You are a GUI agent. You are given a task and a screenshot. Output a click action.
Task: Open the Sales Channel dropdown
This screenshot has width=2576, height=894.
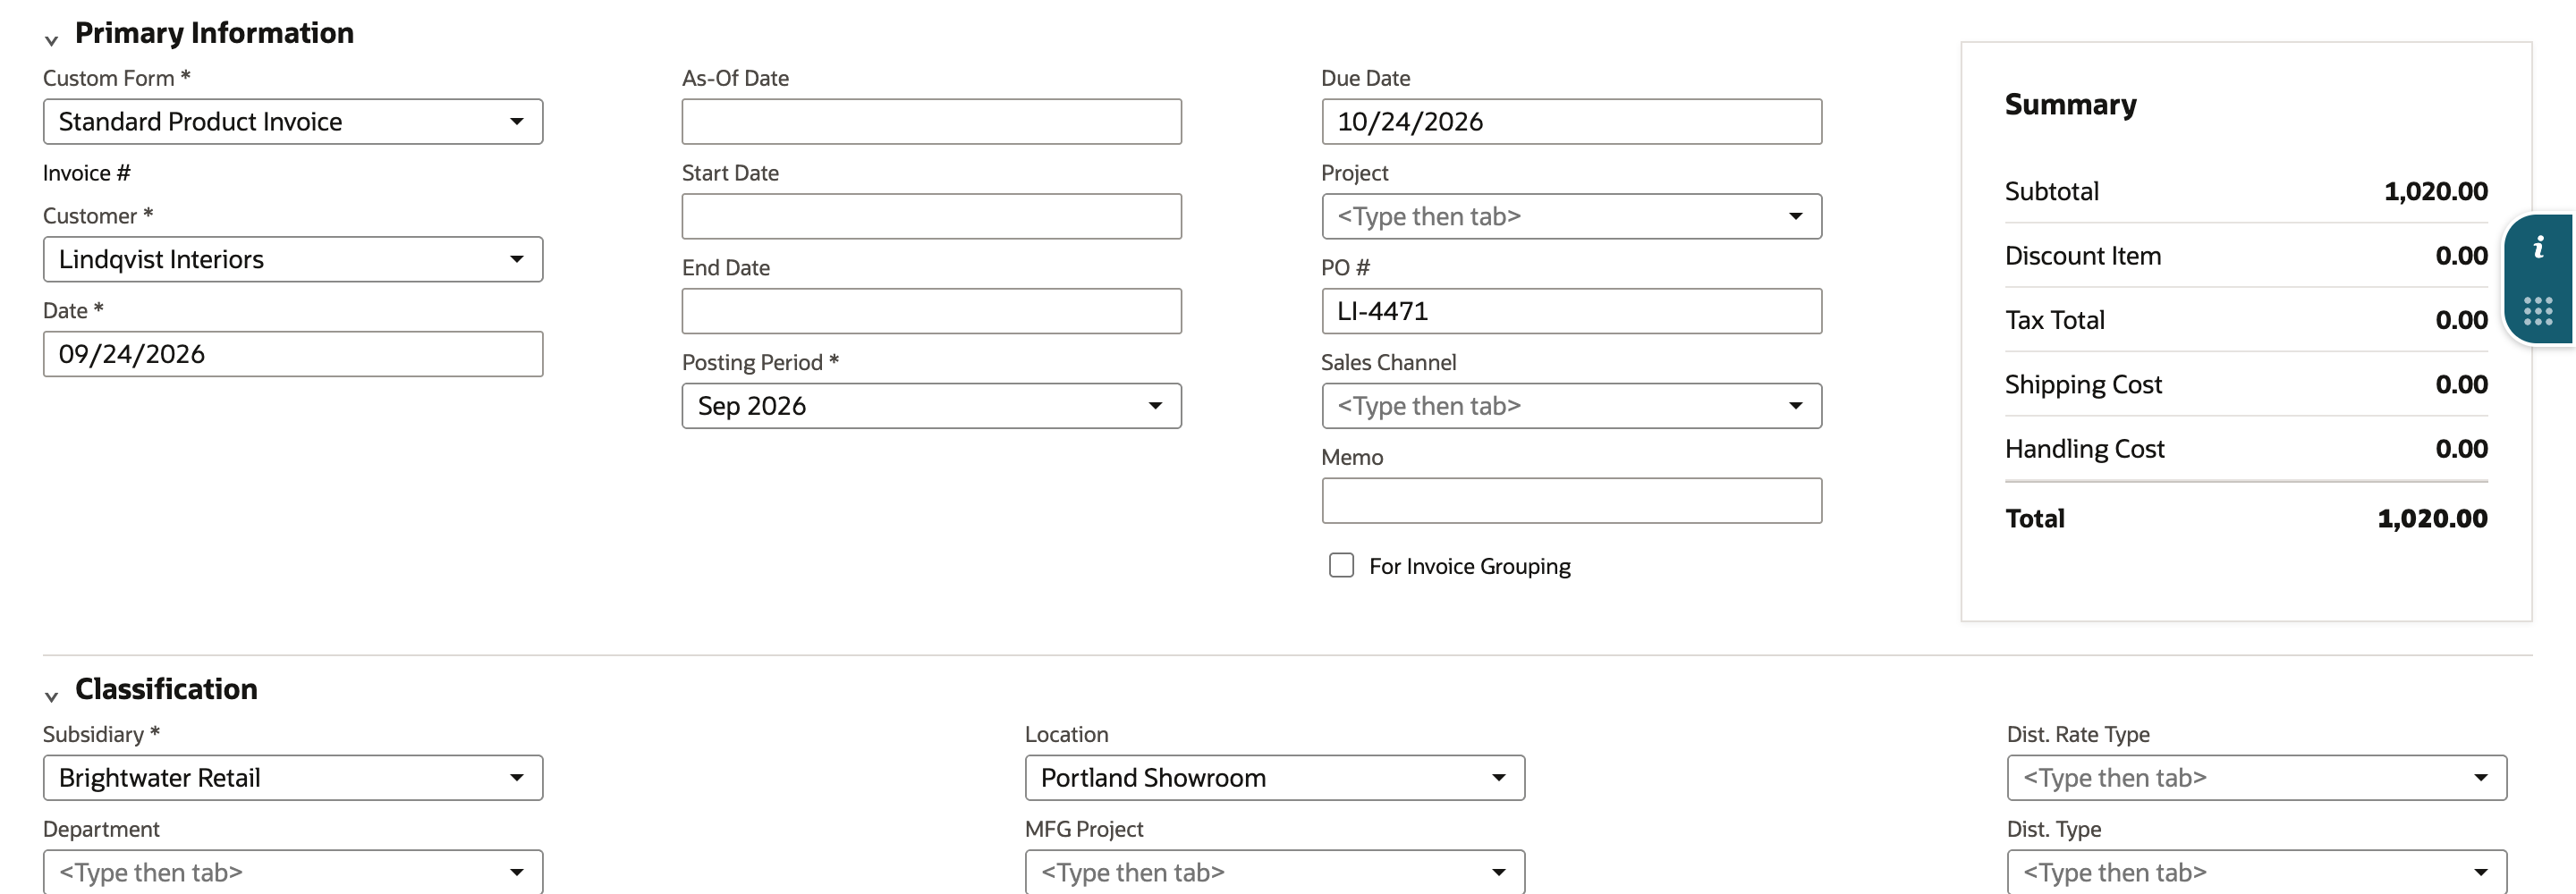click(1571, 406)
